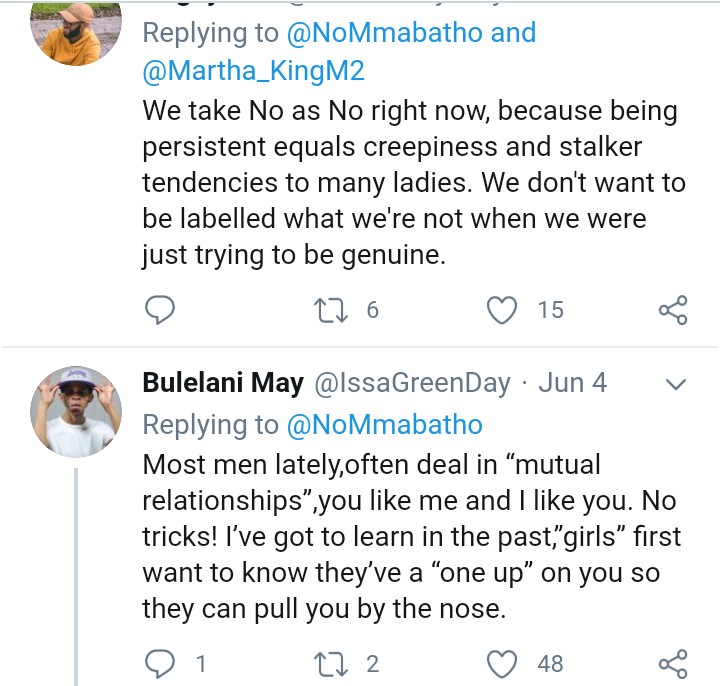
Task: Open the tweet text about being persistent
Action: point(410,182)
